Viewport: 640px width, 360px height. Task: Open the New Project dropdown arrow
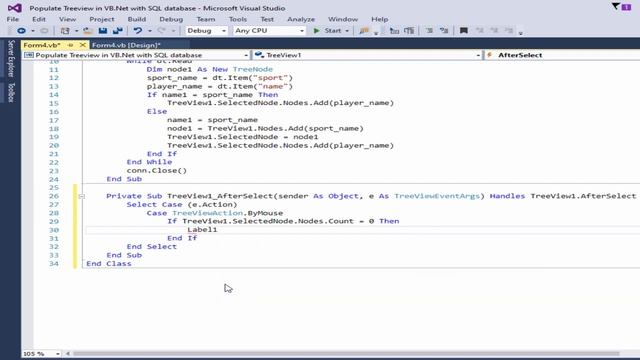tap(76, 31)
